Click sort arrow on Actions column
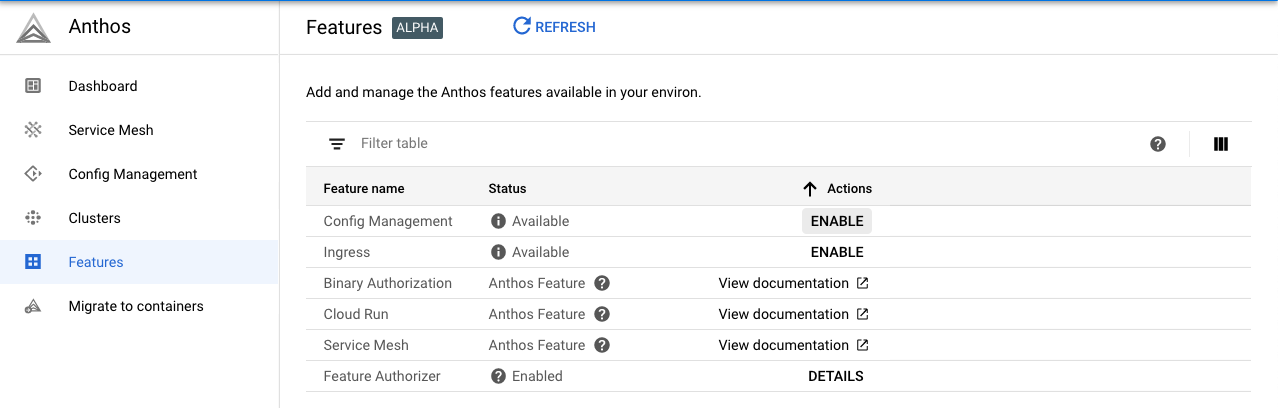This screenshot has width=1278, height=408. click(x=810, y=188)
